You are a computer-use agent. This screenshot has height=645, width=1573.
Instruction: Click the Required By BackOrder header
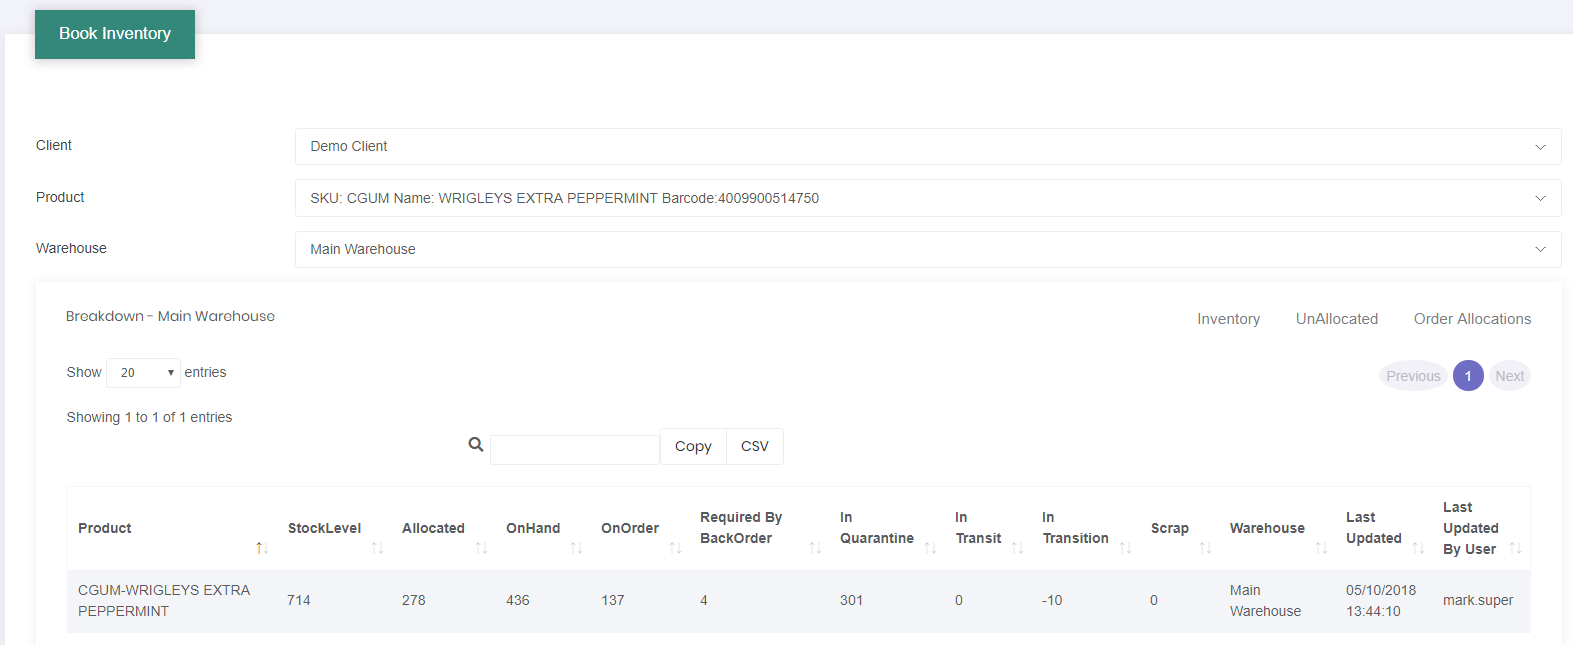741,528
